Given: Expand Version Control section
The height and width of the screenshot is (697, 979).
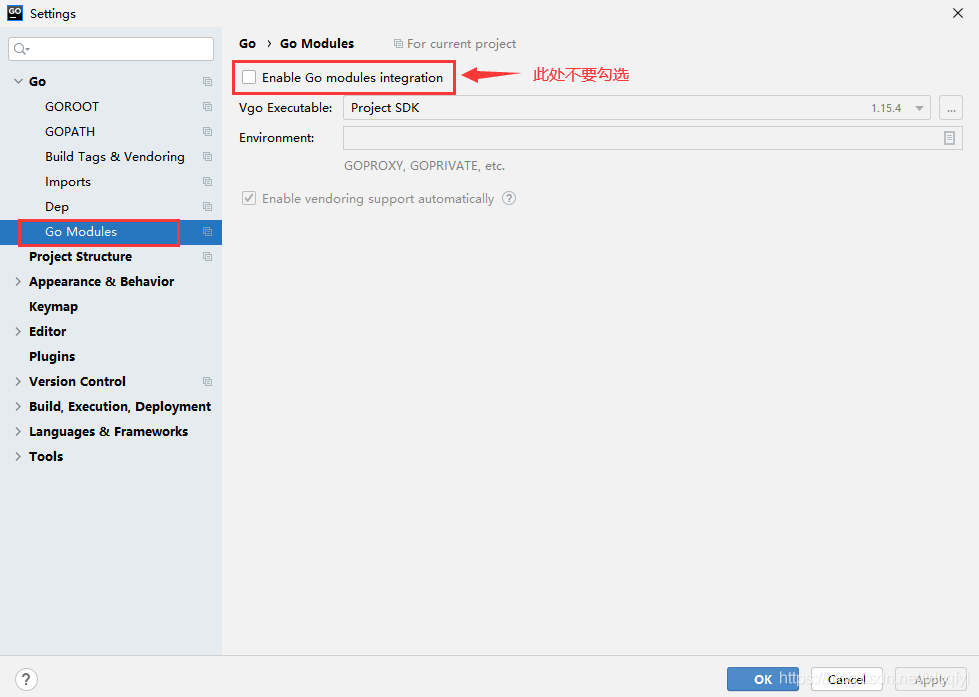Looking at the screenshot, I should (x=18, y=382).
